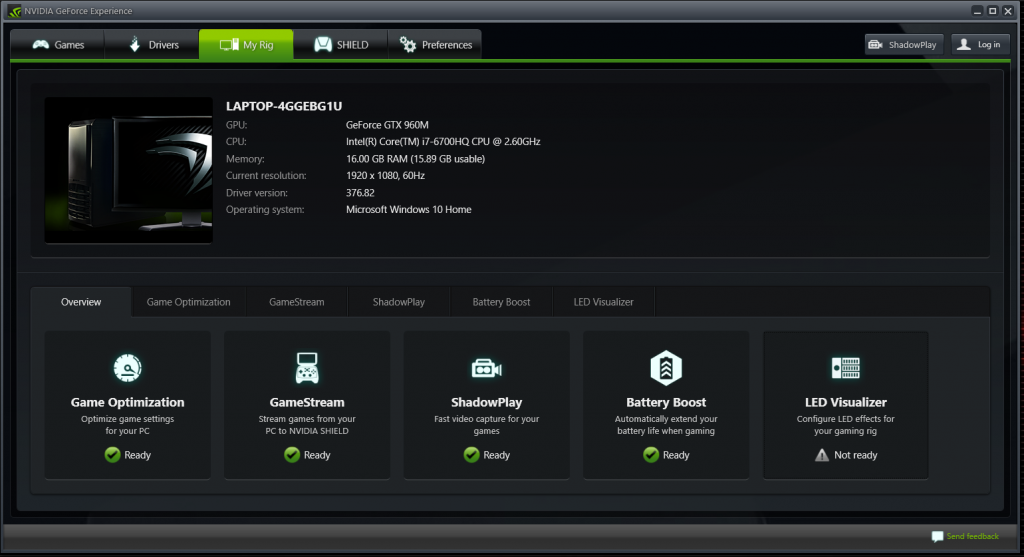Click the Game Optimization gauge icon
This screenshot has width=1024, height=557.
[x=127, y=368]
